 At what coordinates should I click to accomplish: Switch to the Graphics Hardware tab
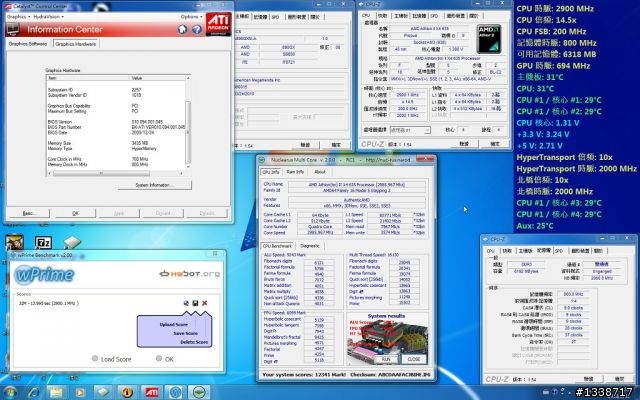76,44
